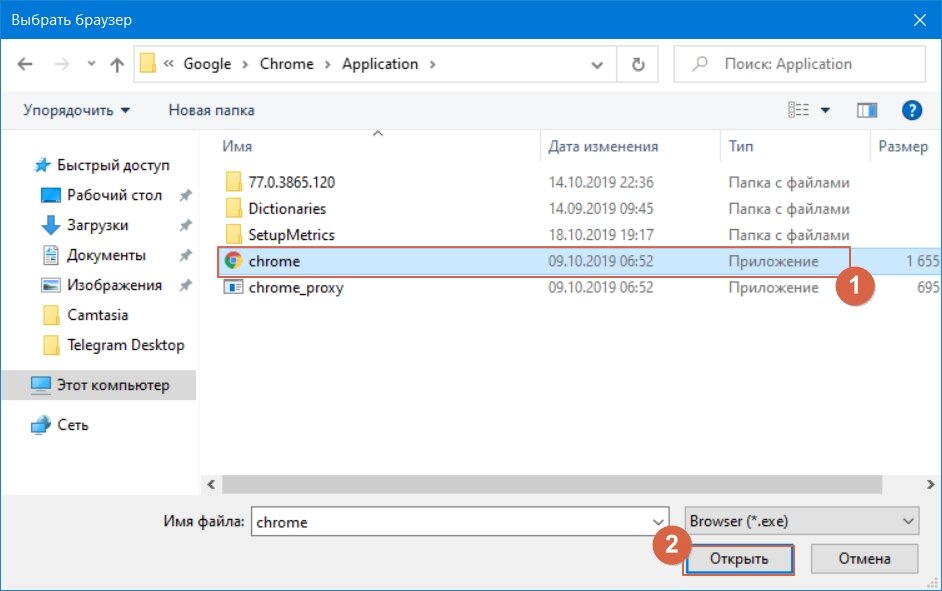Click date 14.10.2019 22:36

601,182
